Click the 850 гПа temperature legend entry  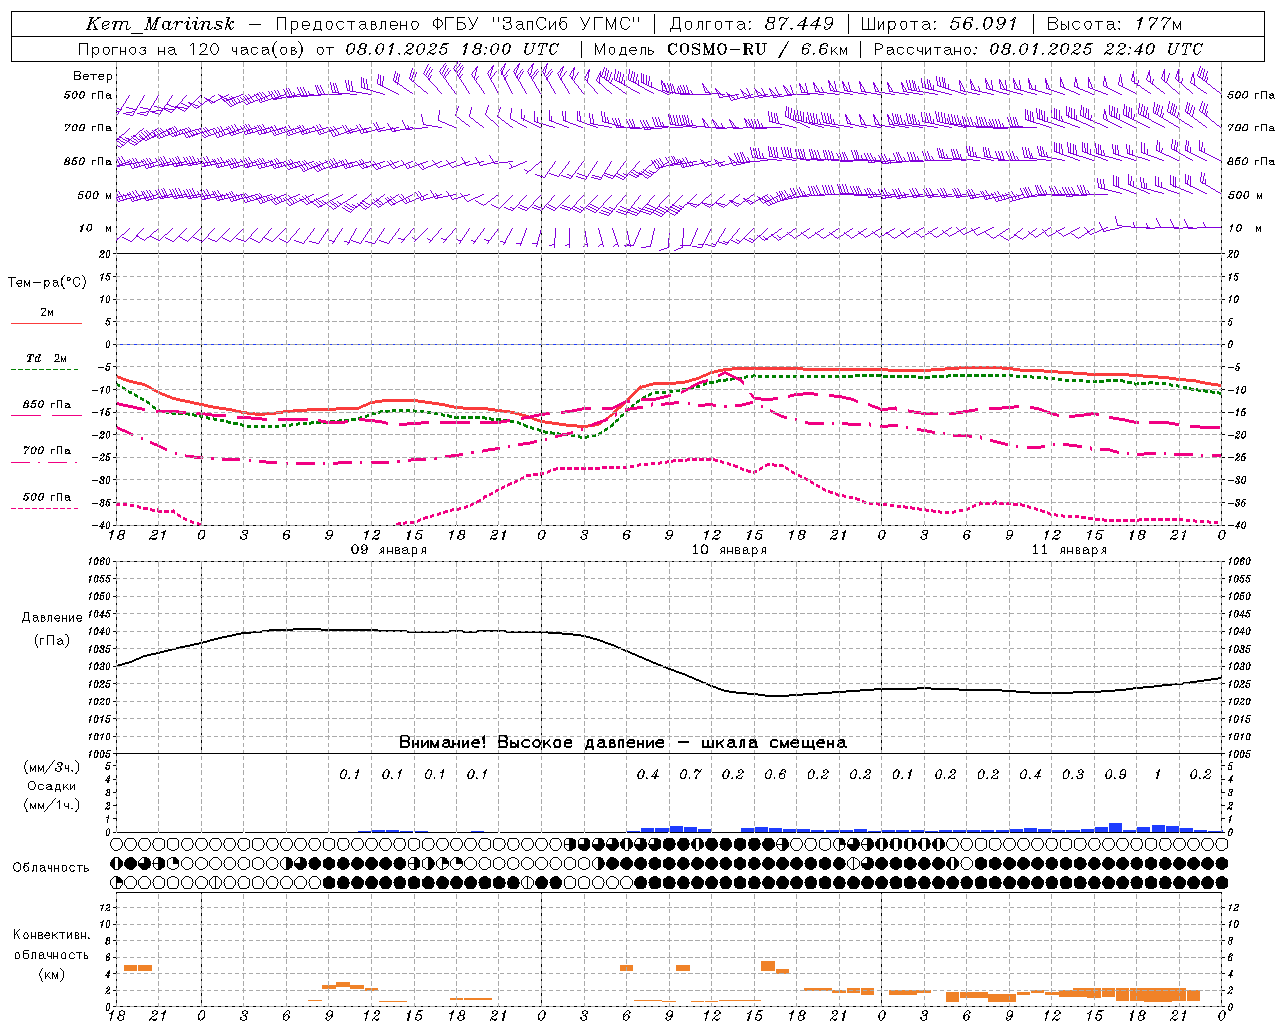[x=46, y=405]
